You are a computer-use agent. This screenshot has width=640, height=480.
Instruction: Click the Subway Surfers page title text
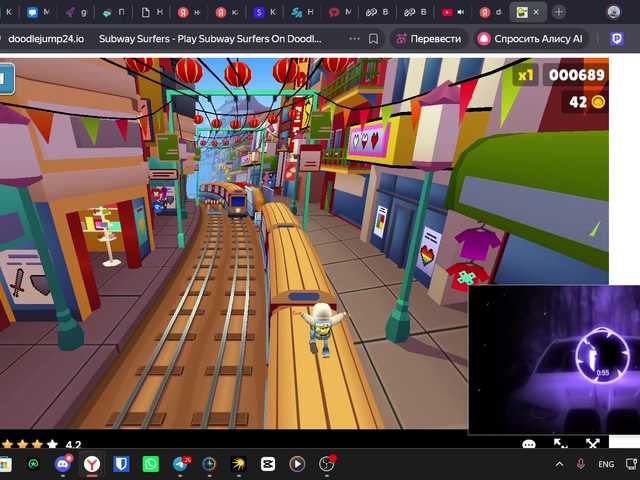[210, 39]
